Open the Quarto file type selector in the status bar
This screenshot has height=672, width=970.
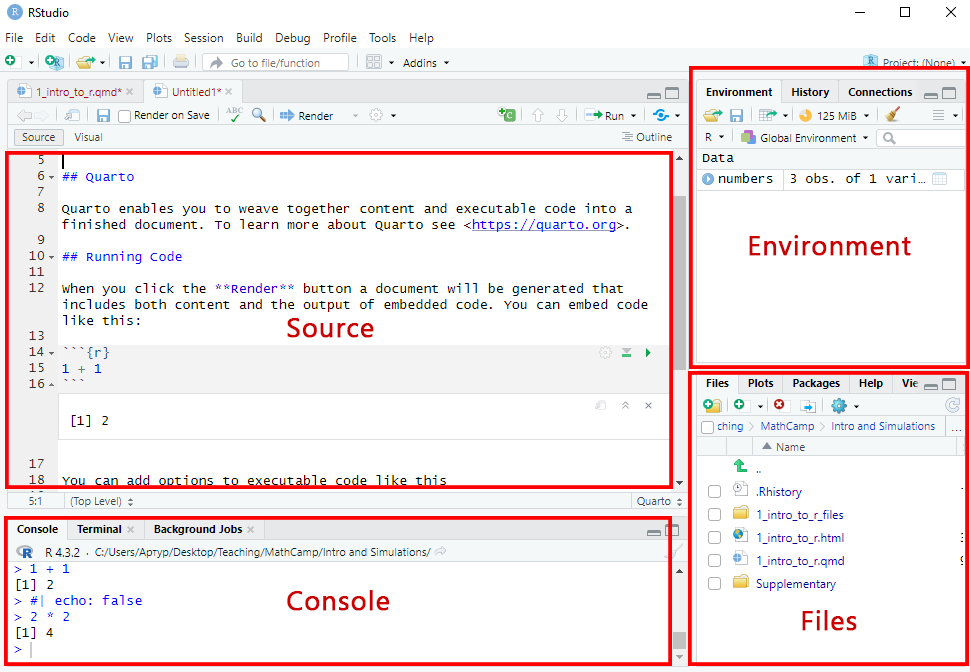pos(659,501)
